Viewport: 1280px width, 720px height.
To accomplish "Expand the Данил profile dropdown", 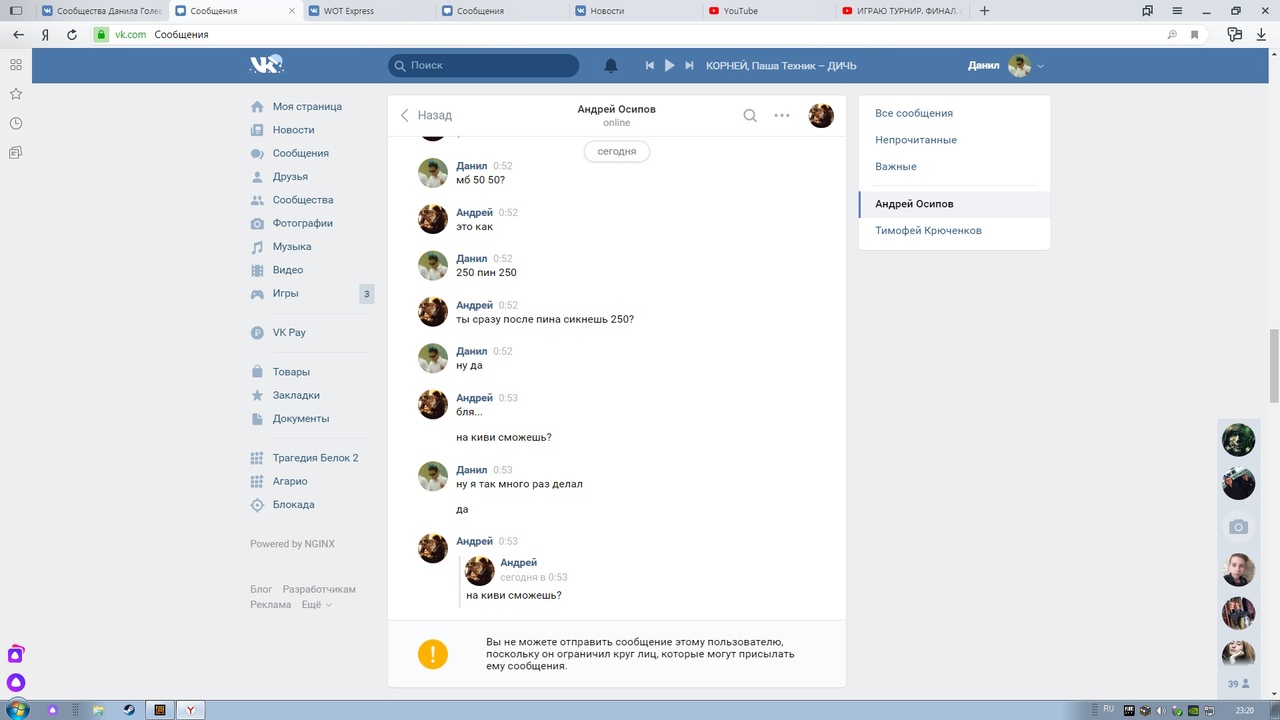I will tap(1040, 66).
